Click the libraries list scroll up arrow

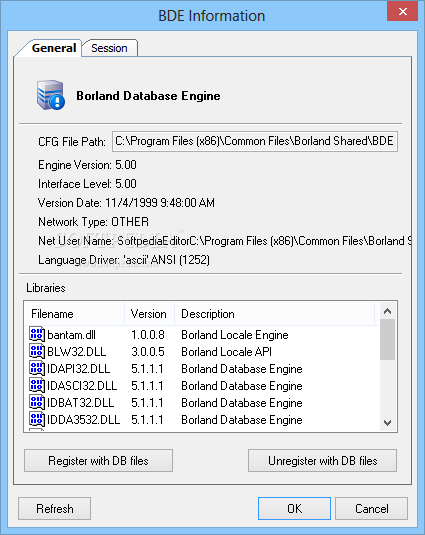tap(387, 311)
